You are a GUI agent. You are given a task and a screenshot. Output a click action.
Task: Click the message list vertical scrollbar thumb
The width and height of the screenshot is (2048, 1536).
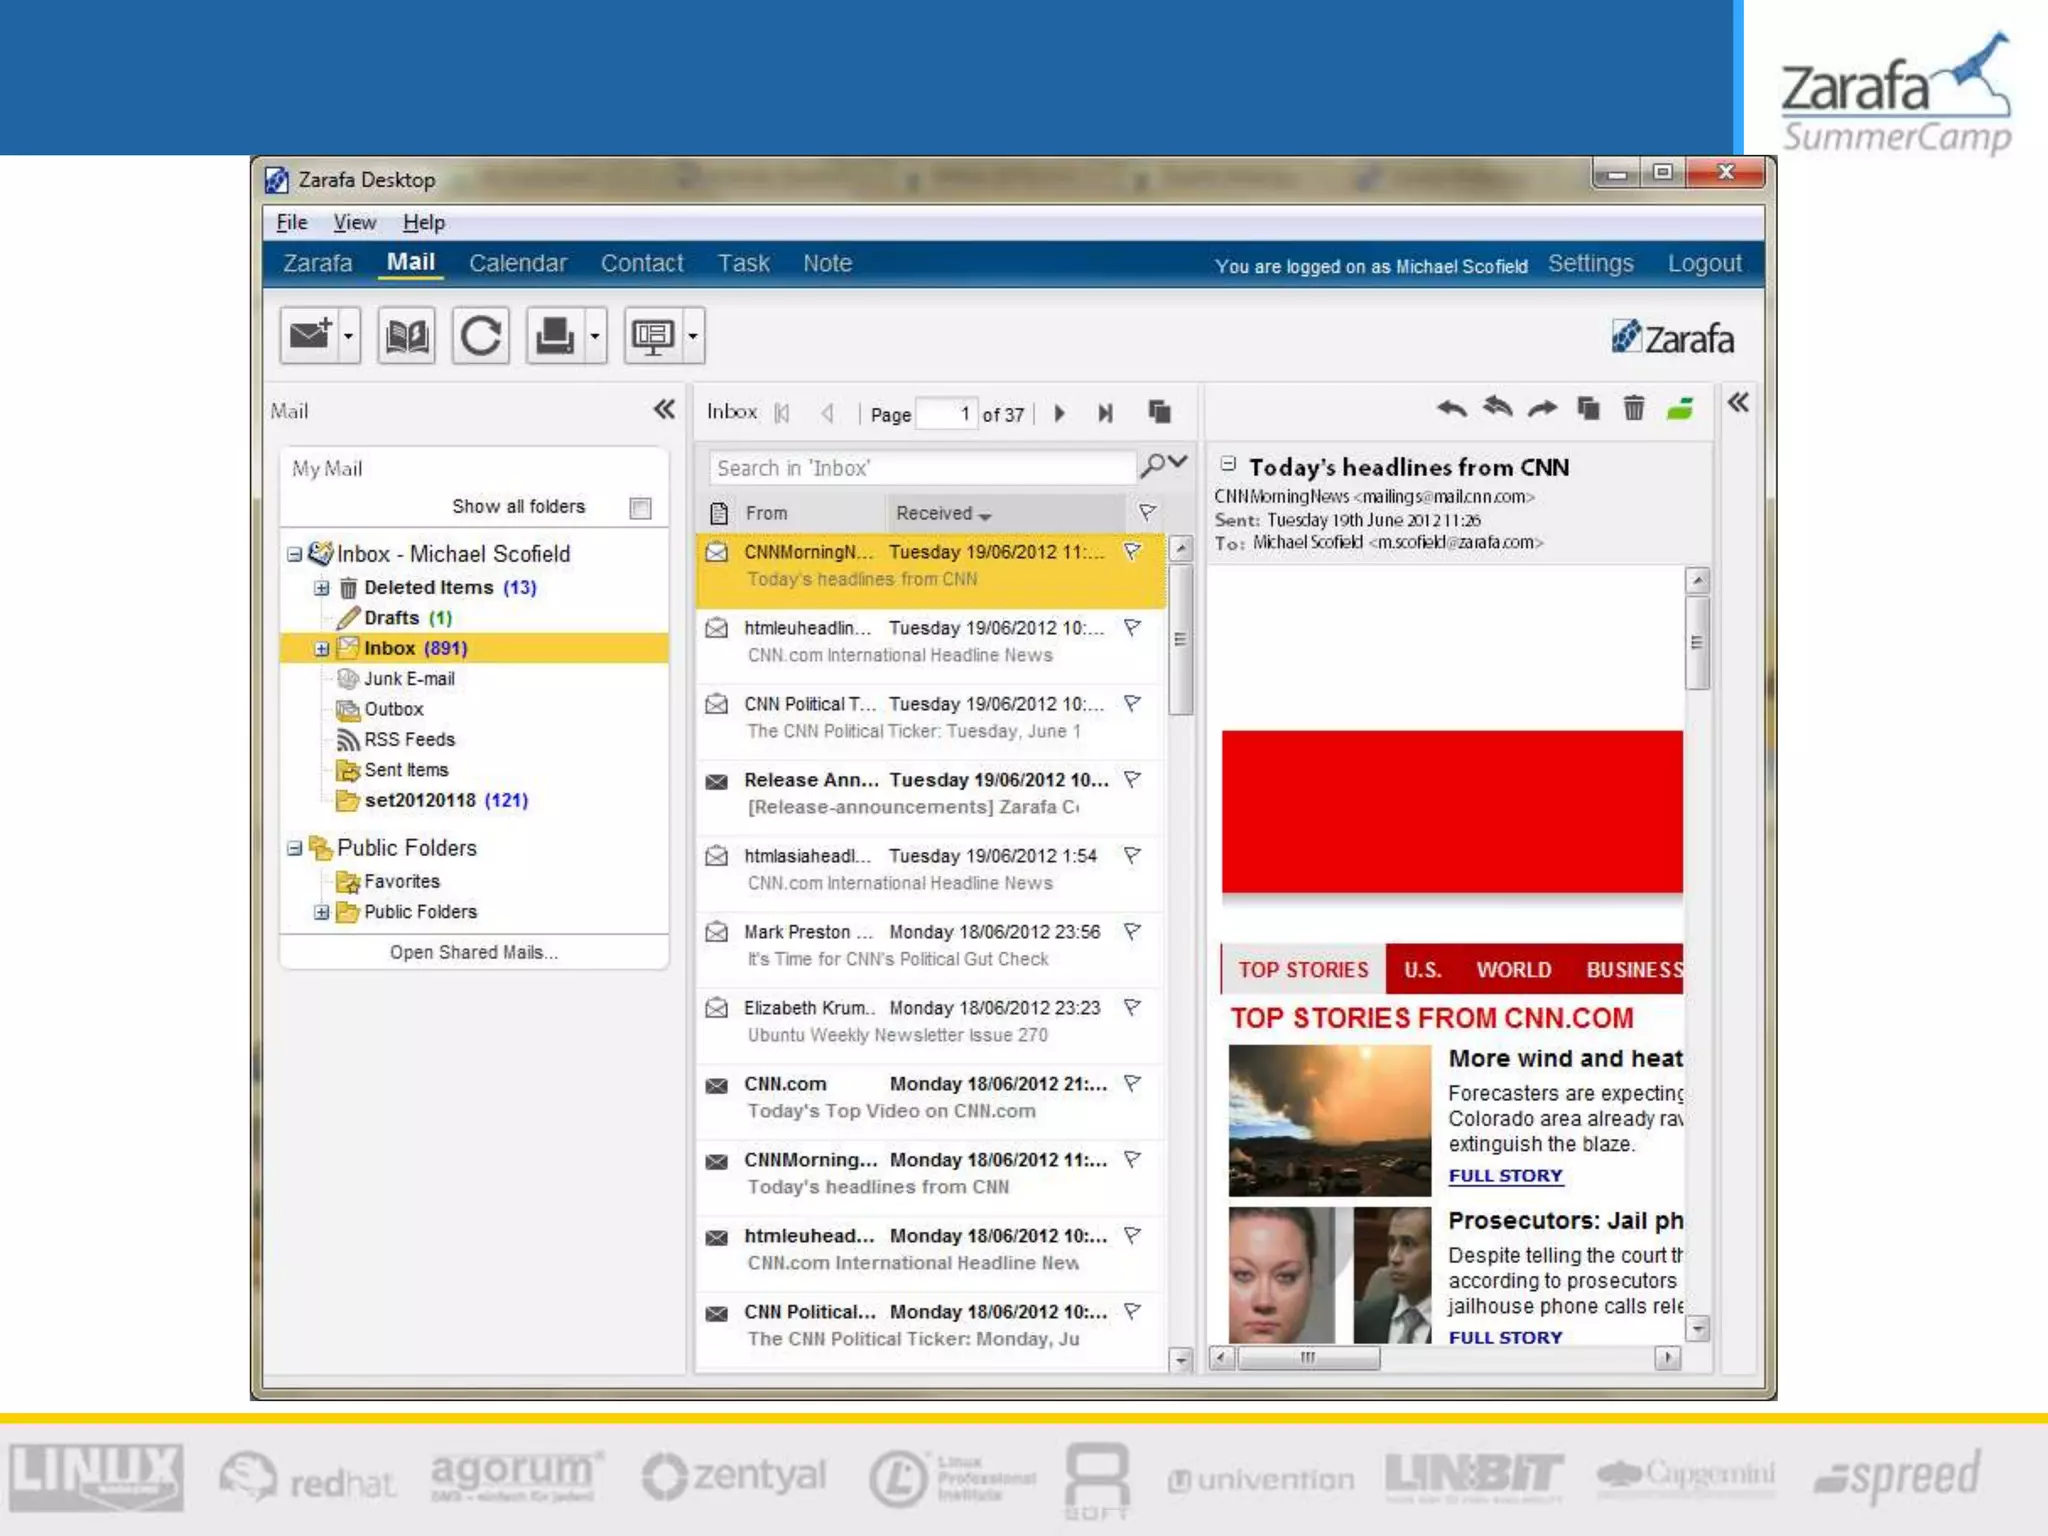coord(1180,640)
